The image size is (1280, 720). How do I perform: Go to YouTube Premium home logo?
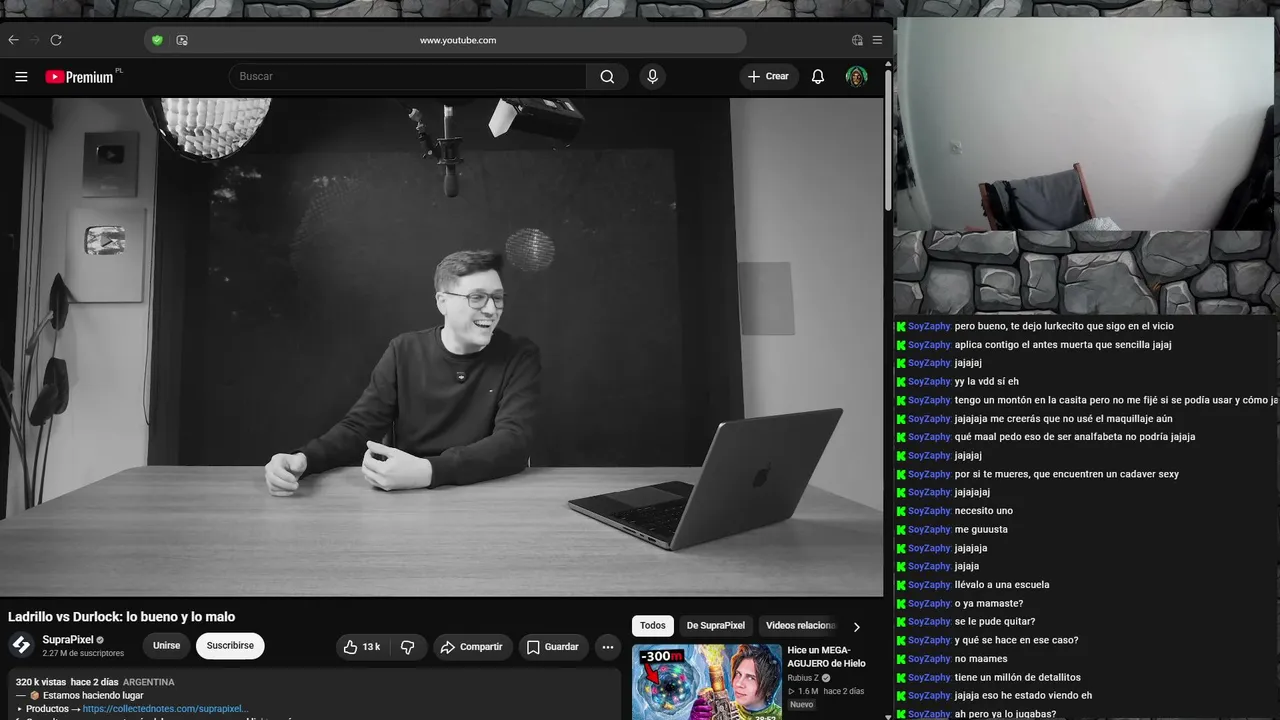(80, 77)
